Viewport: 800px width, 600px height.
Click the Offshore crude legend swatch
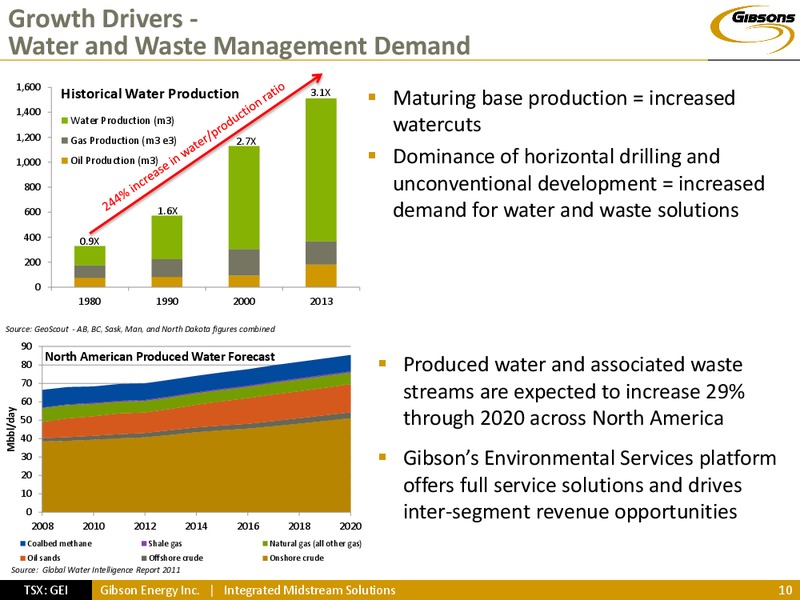145,558
